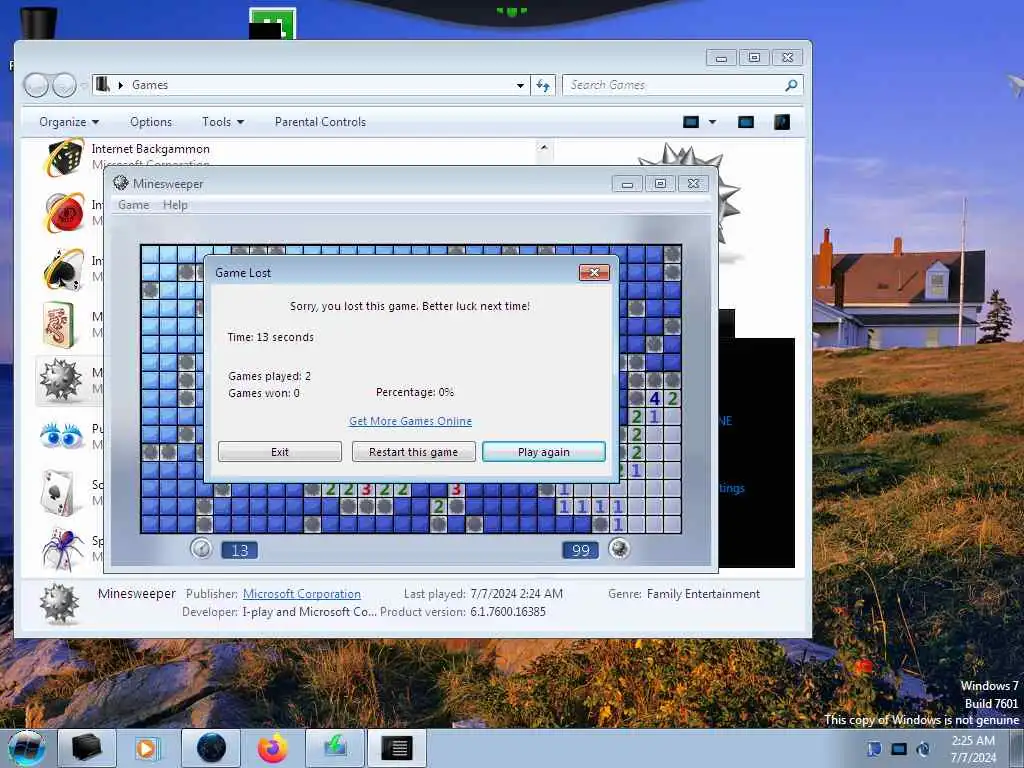The width and height of the screenshot is (1024, 768).
Task: Click the taskbar clock showing 2:25 AM
Action: coord(973,749)
